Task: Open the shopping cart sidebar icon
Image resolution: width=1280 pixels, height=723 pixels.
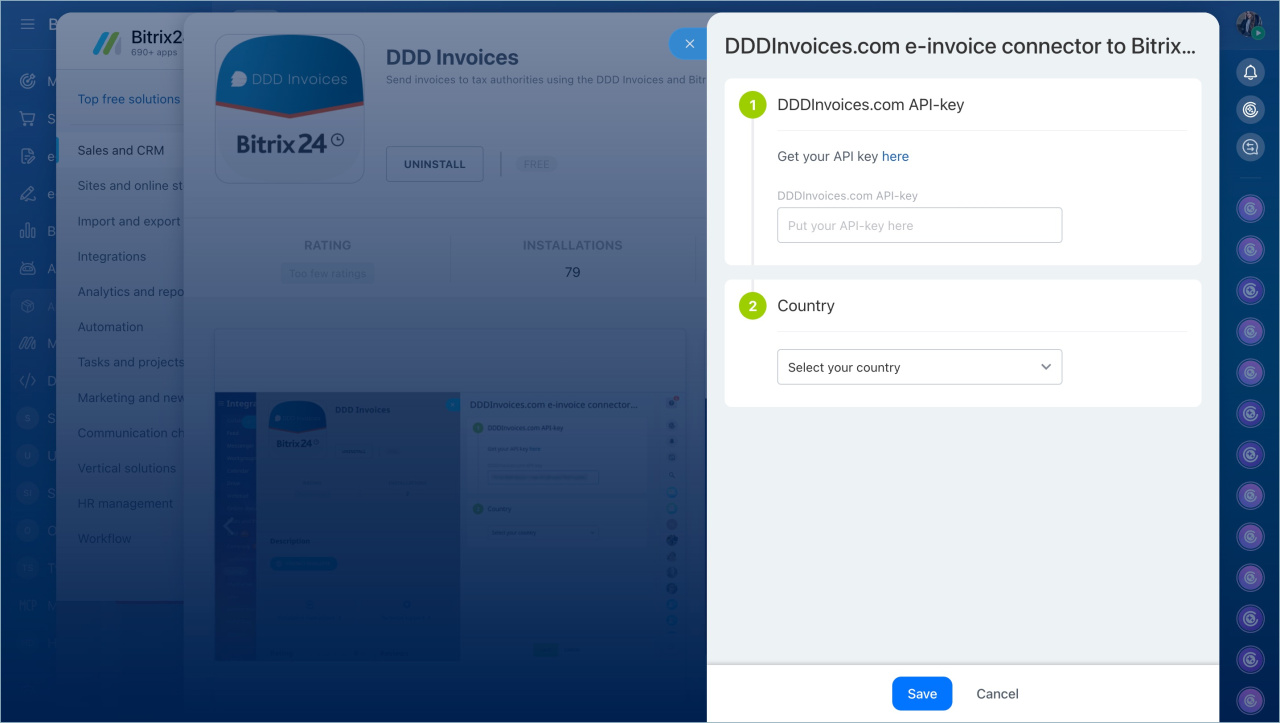Action: click(x=27, y=119)
